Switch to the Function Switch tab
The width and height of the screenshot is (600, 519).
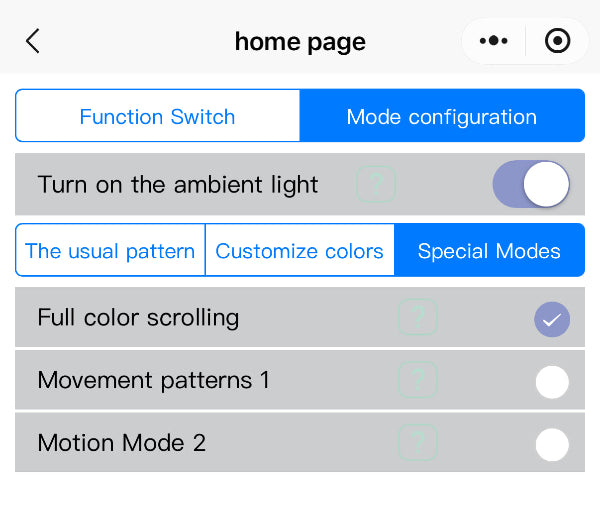[x=158, y=116]
